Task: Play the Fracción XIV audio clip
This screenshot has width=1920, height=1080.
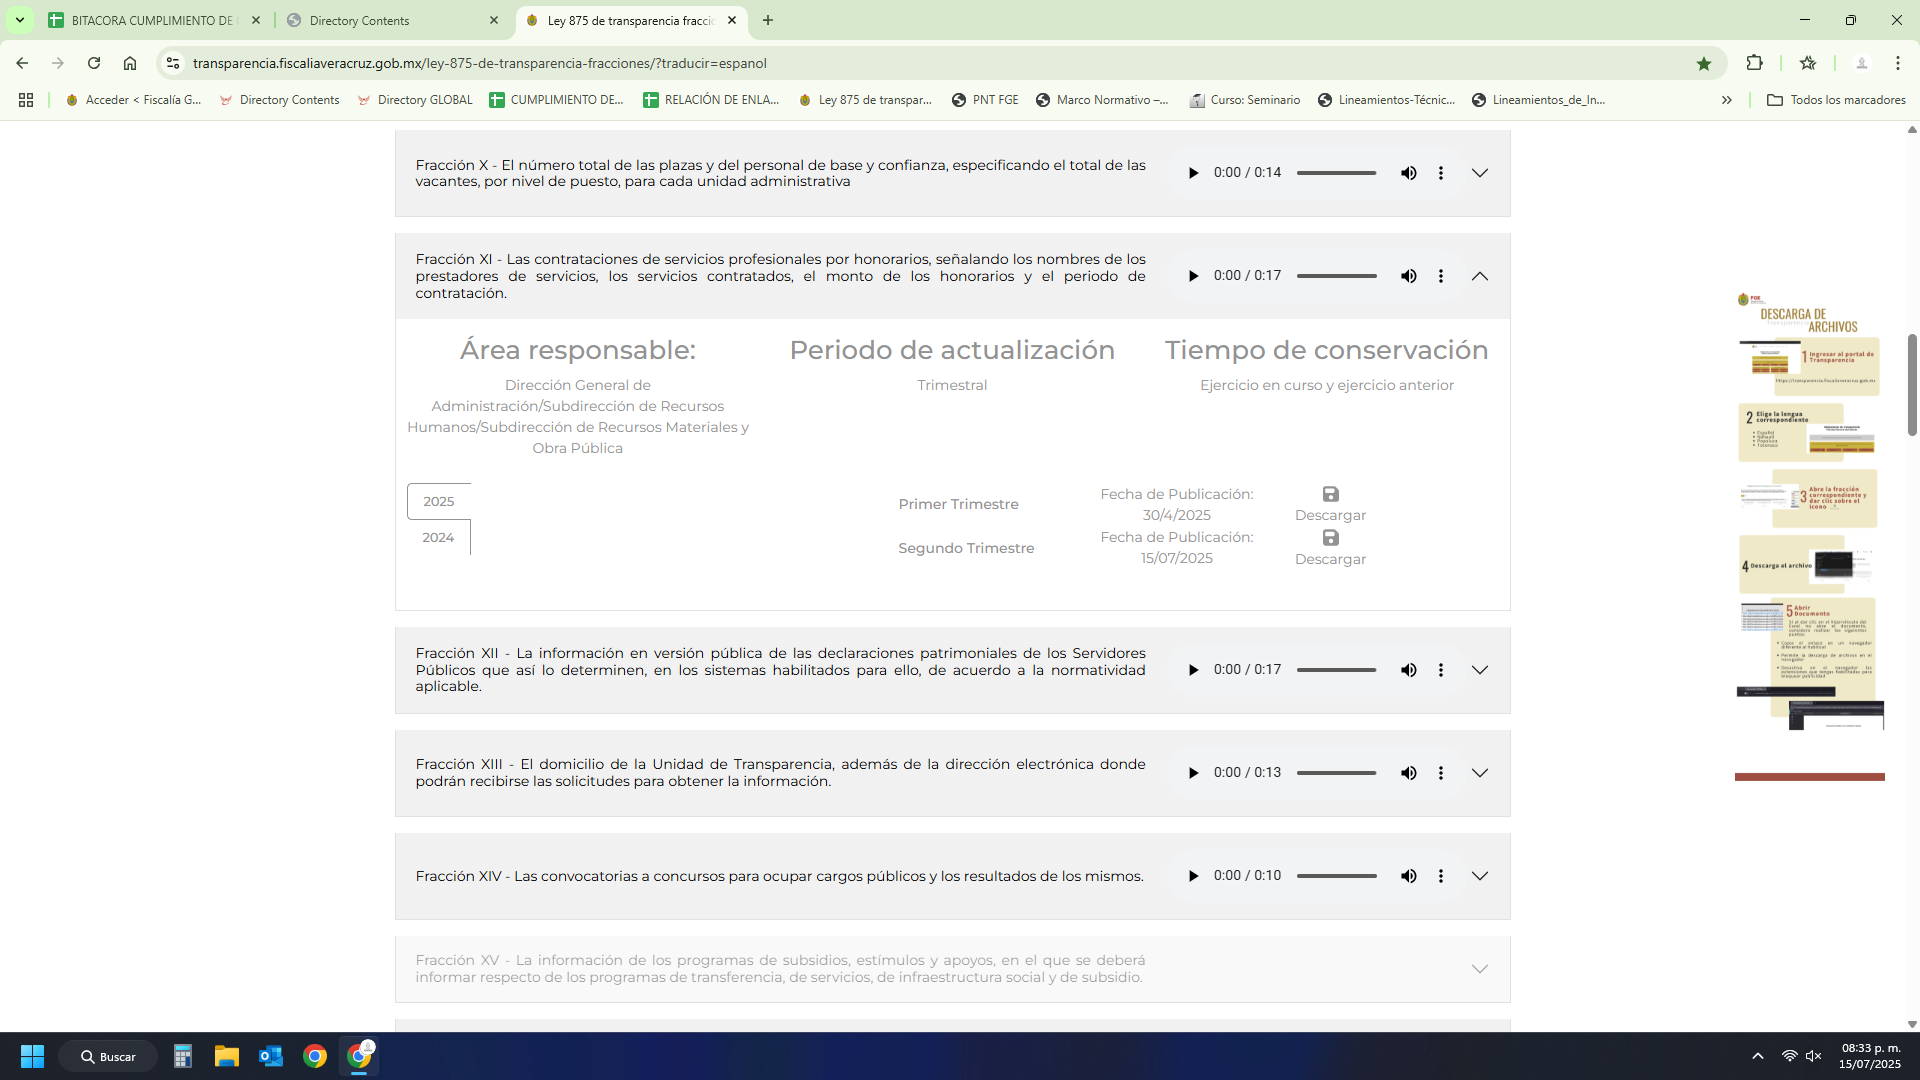Action: 1193,876
